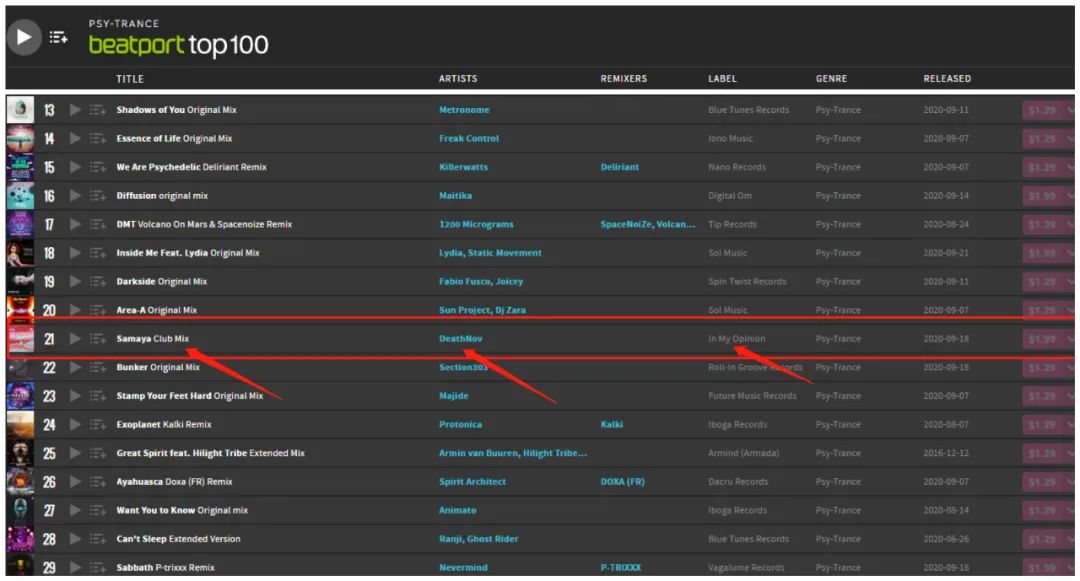Open artist Maitika page
This screenshot has height=581, width=1080.
(455, 196)
